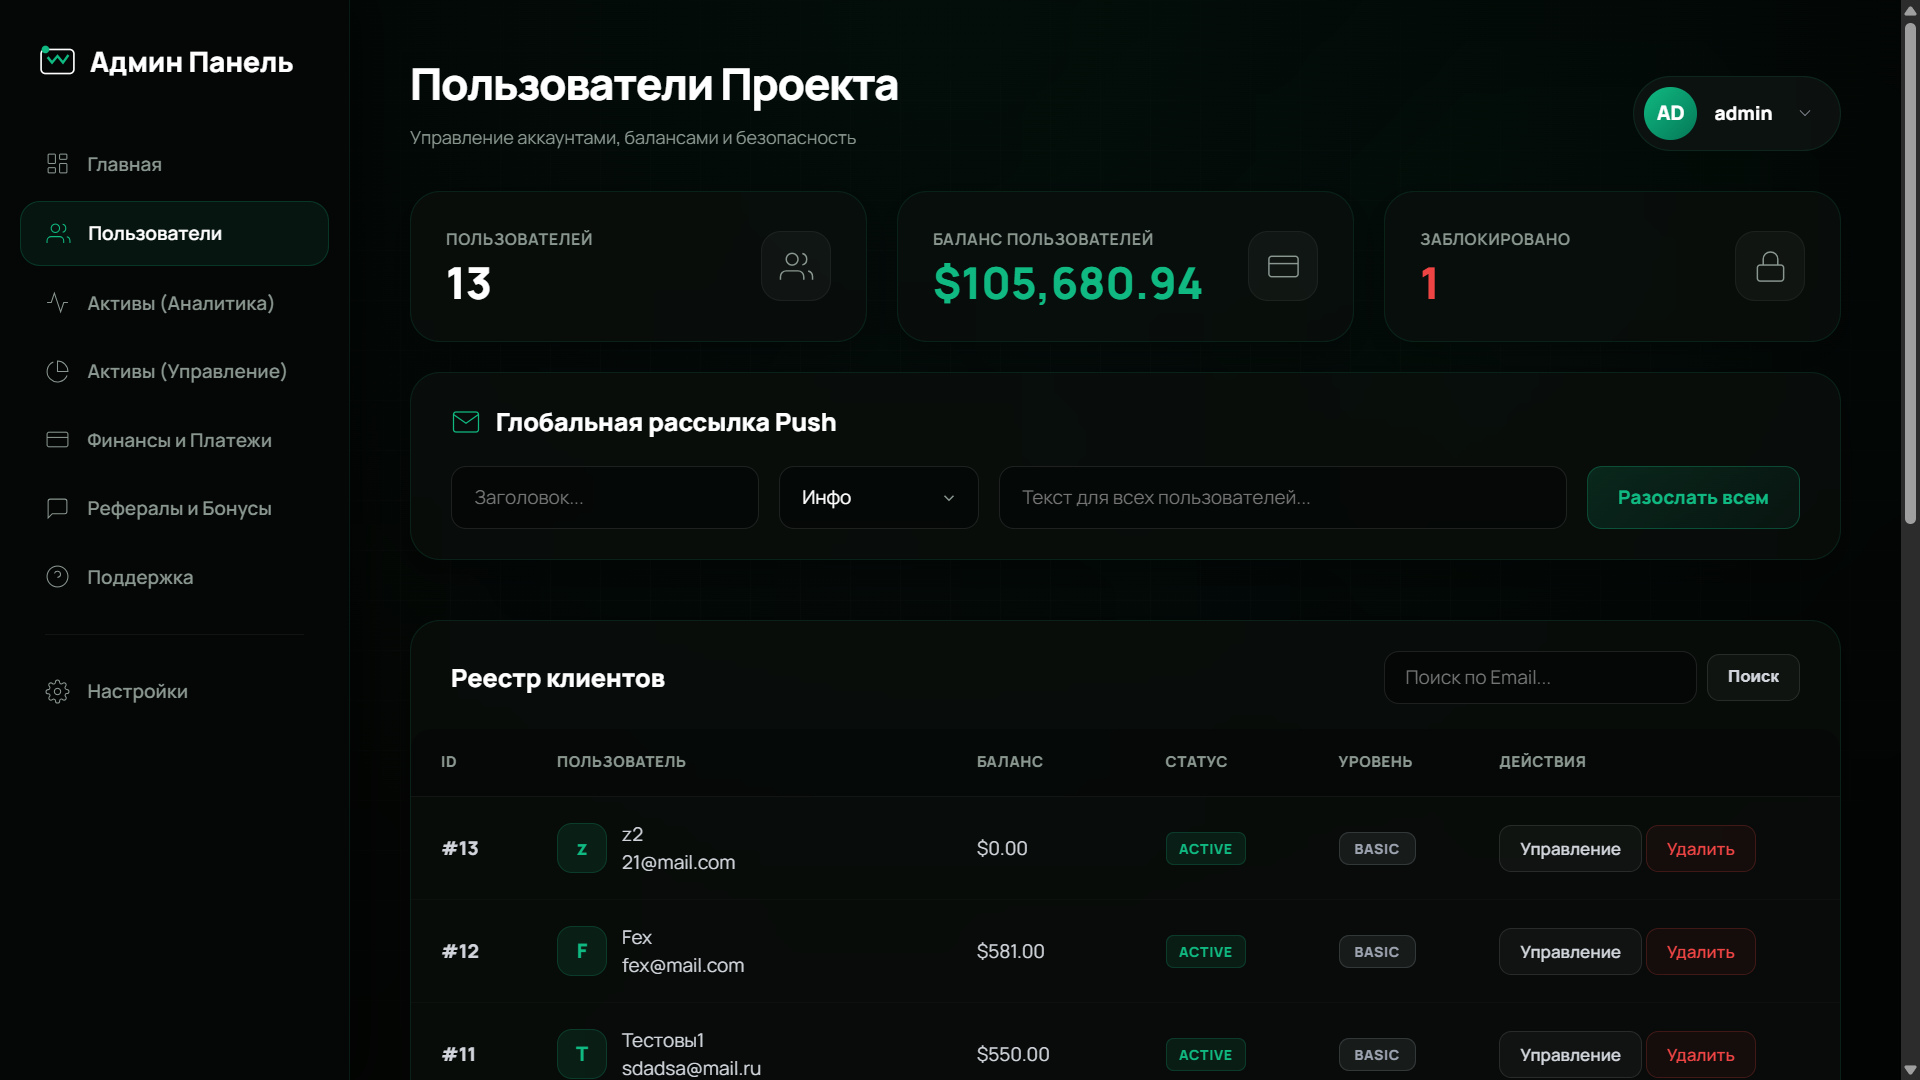Click Управление for user Fex

pyautogui.click(x=1570, y=952)
